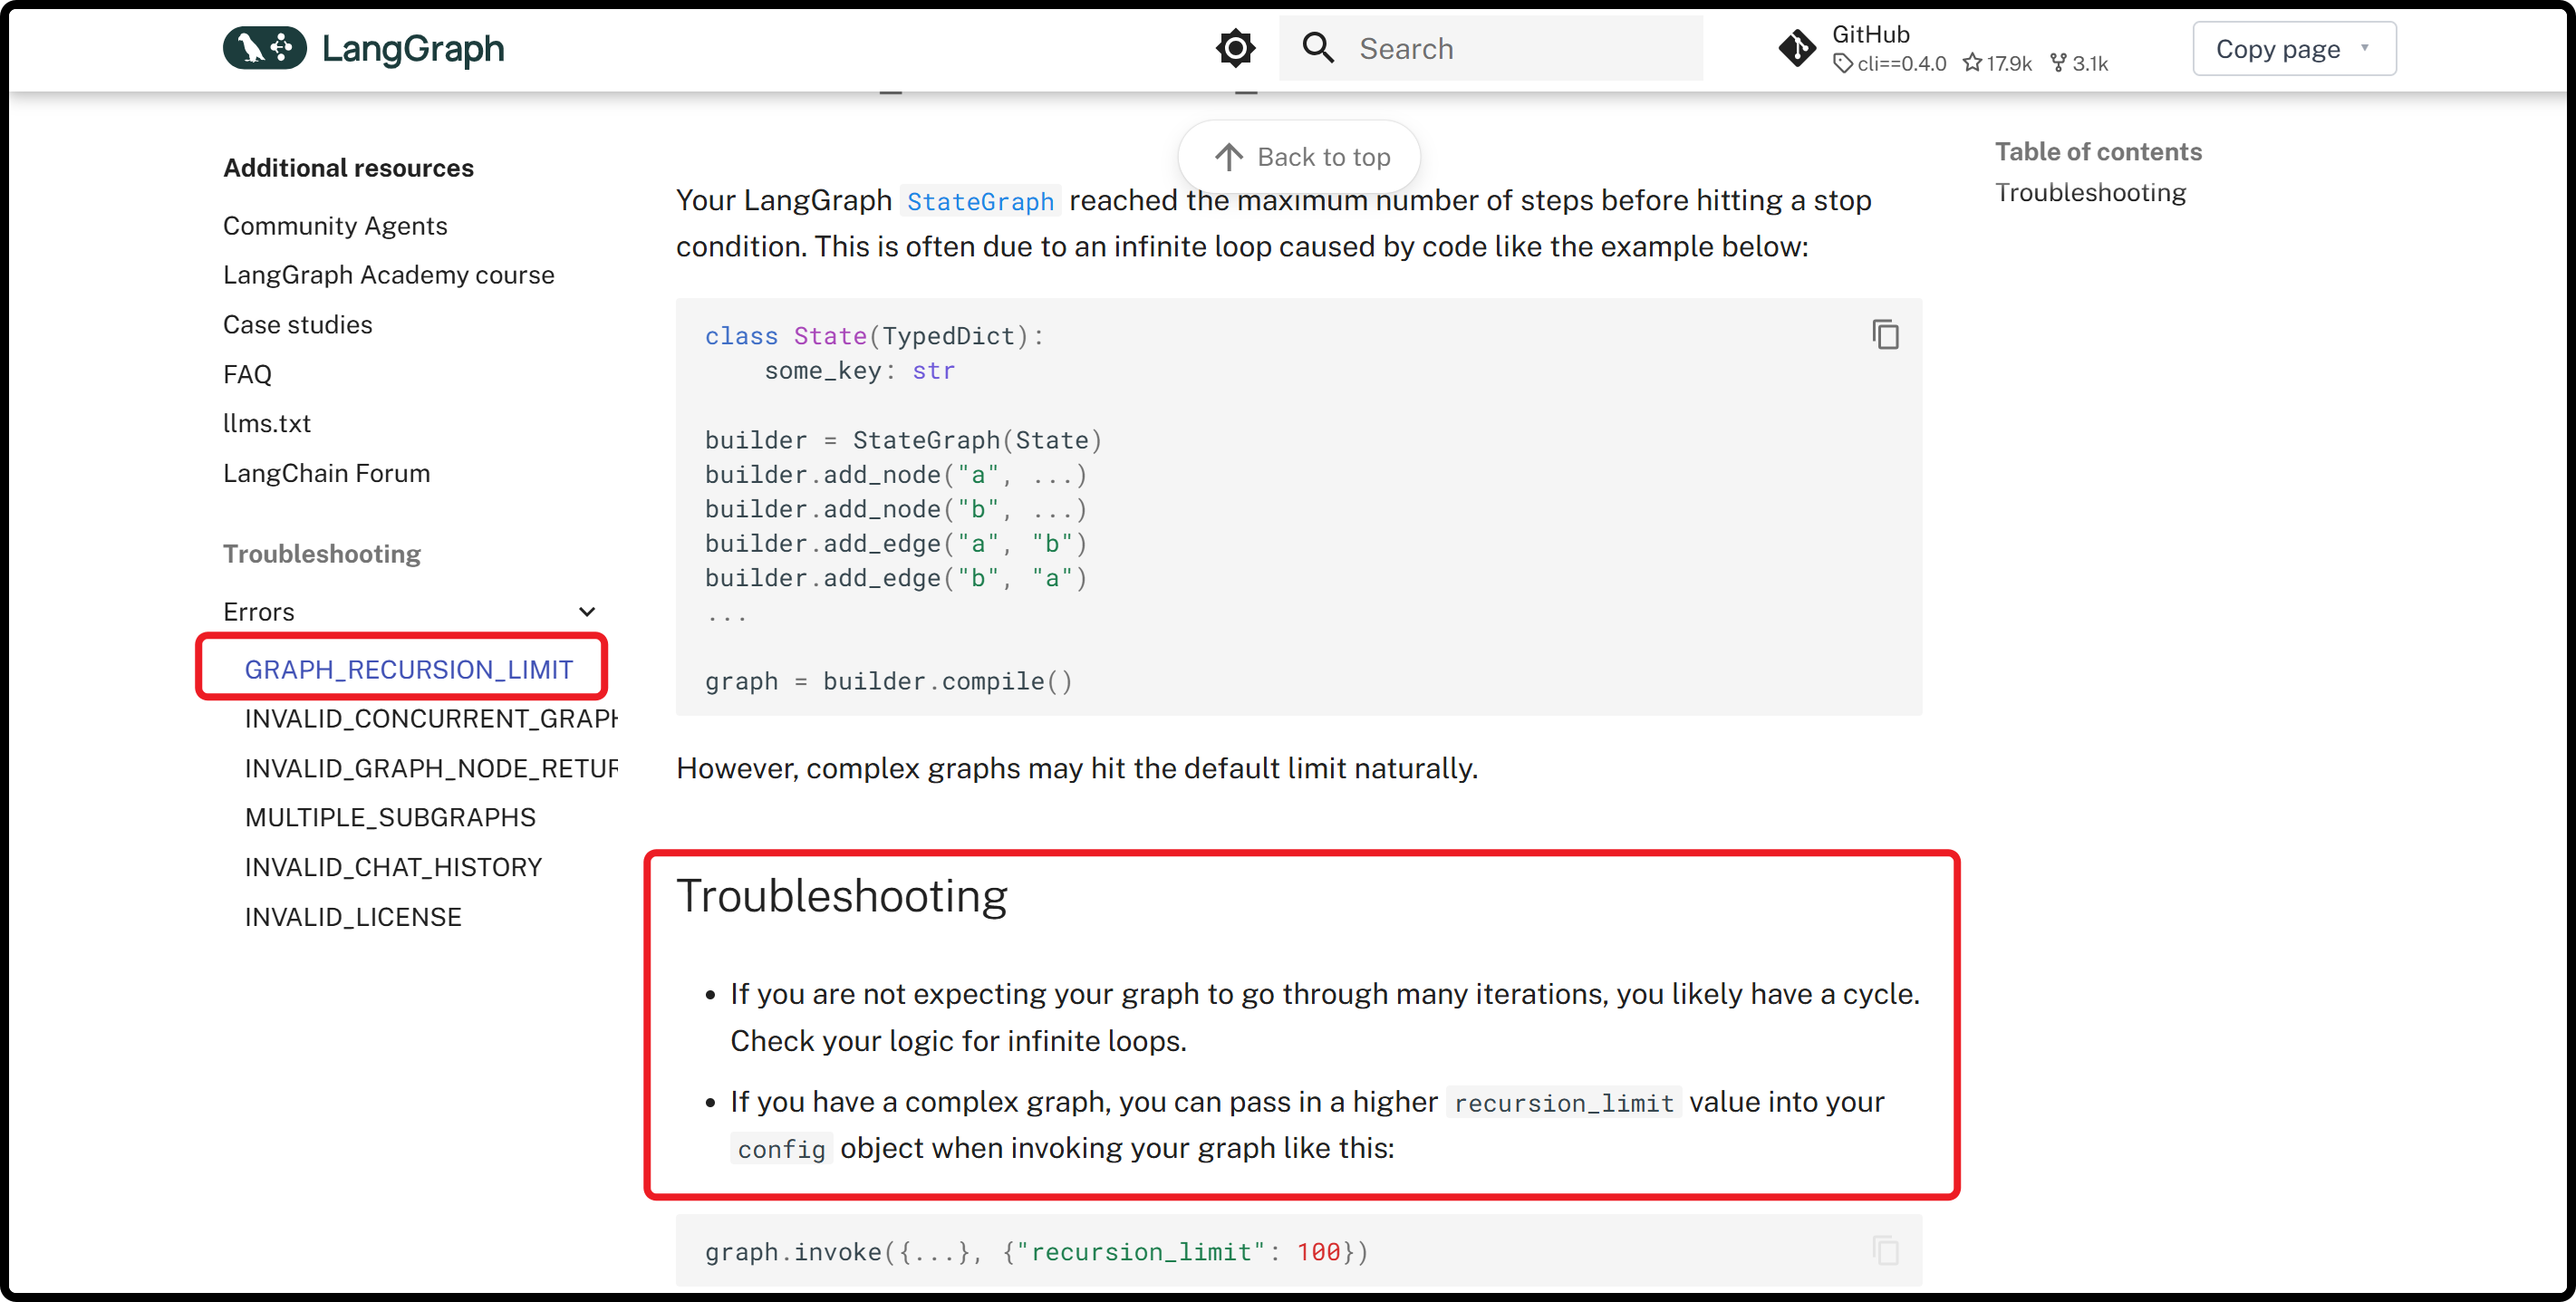
Task: Click the Errors sidebar label
Action: coord(258,611)
